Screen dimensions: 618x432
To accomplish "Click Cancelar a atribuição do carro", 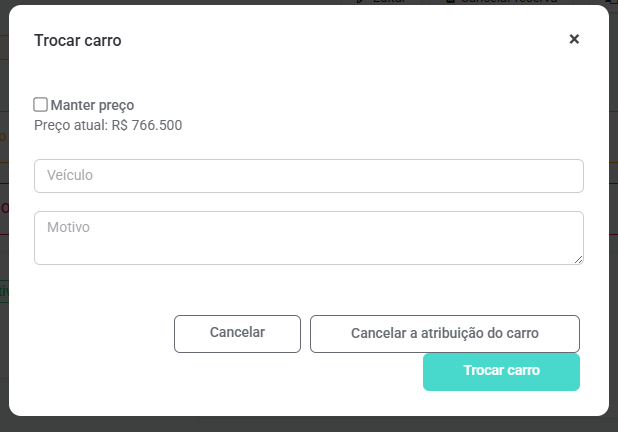I will [x=444, y=334].
